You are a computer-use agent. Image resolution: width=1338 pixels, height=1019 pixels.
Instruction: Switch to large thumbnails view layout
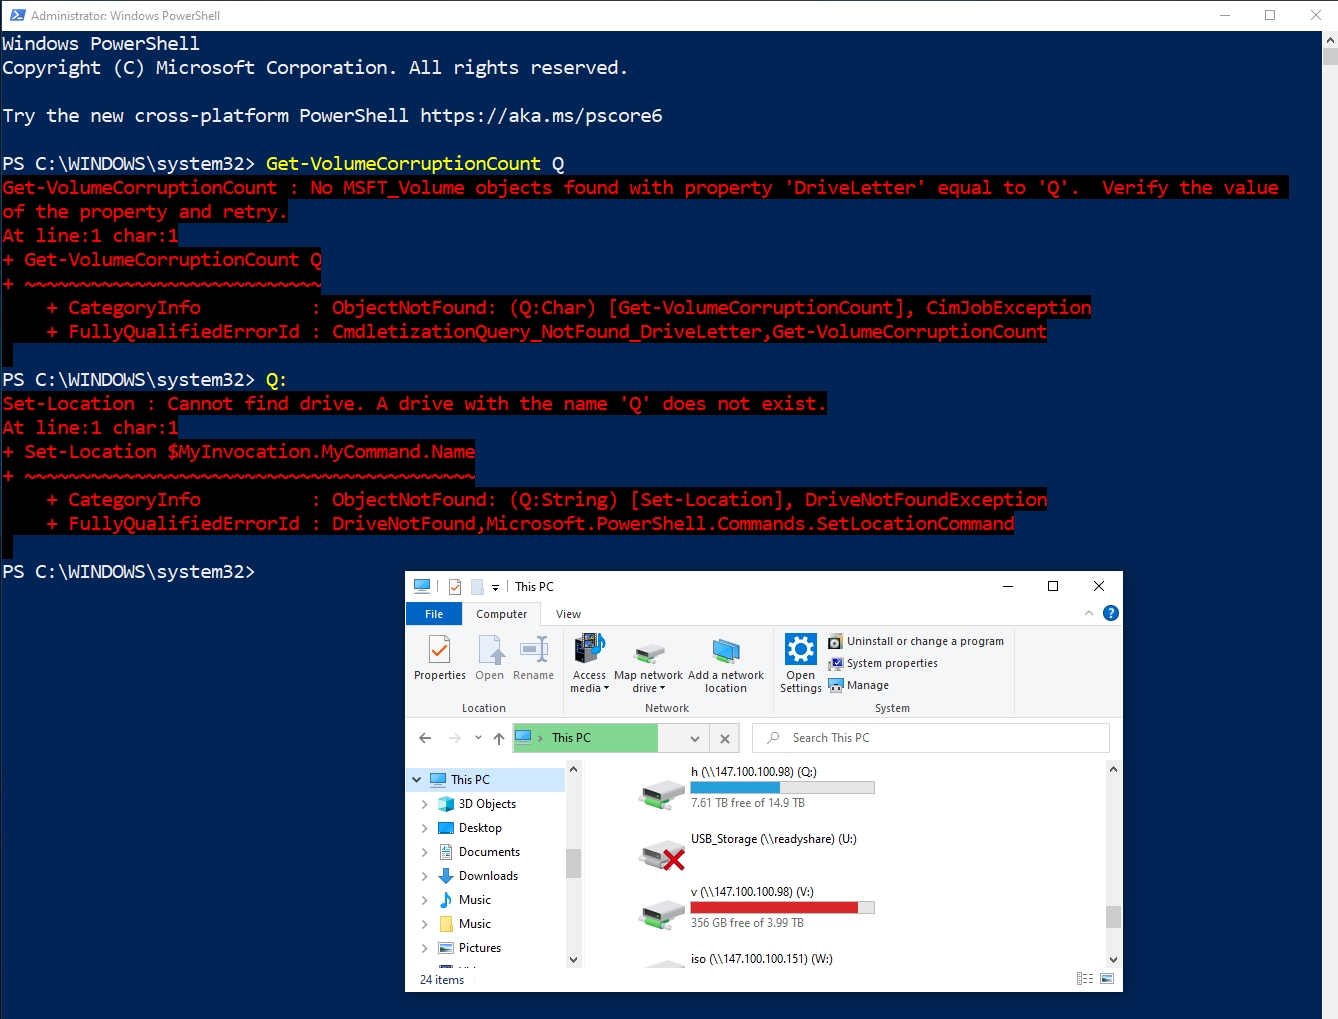(x=1107, y=979)
